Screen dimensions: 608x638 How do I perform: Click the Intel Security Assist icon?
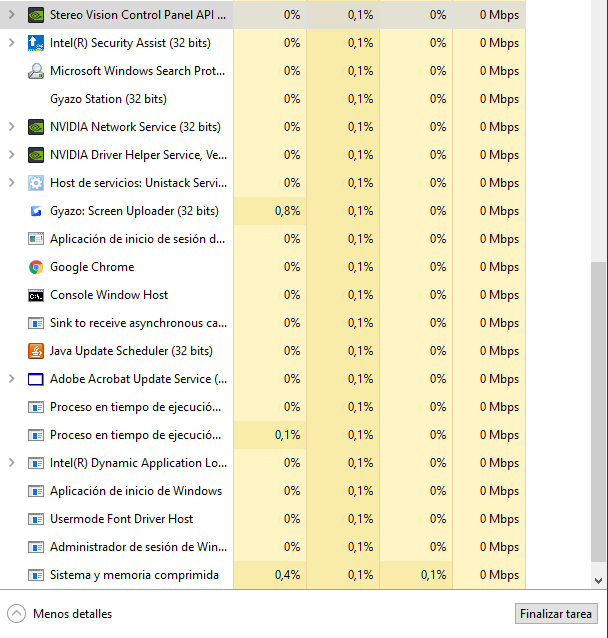click(x=36, y=43)
